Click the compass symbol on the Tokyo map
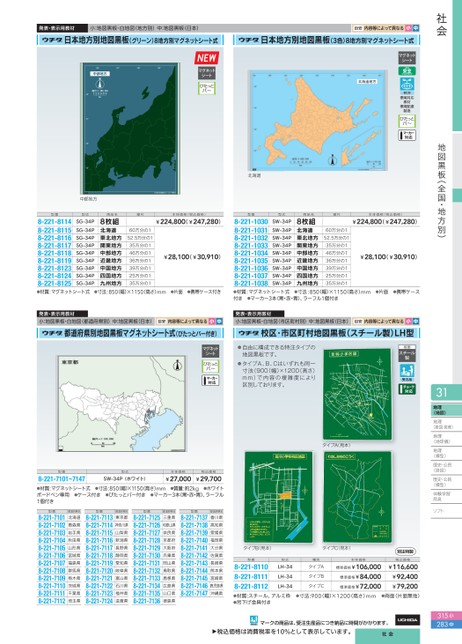This screenshot has height=644, width=462. [x=178, y=366]
